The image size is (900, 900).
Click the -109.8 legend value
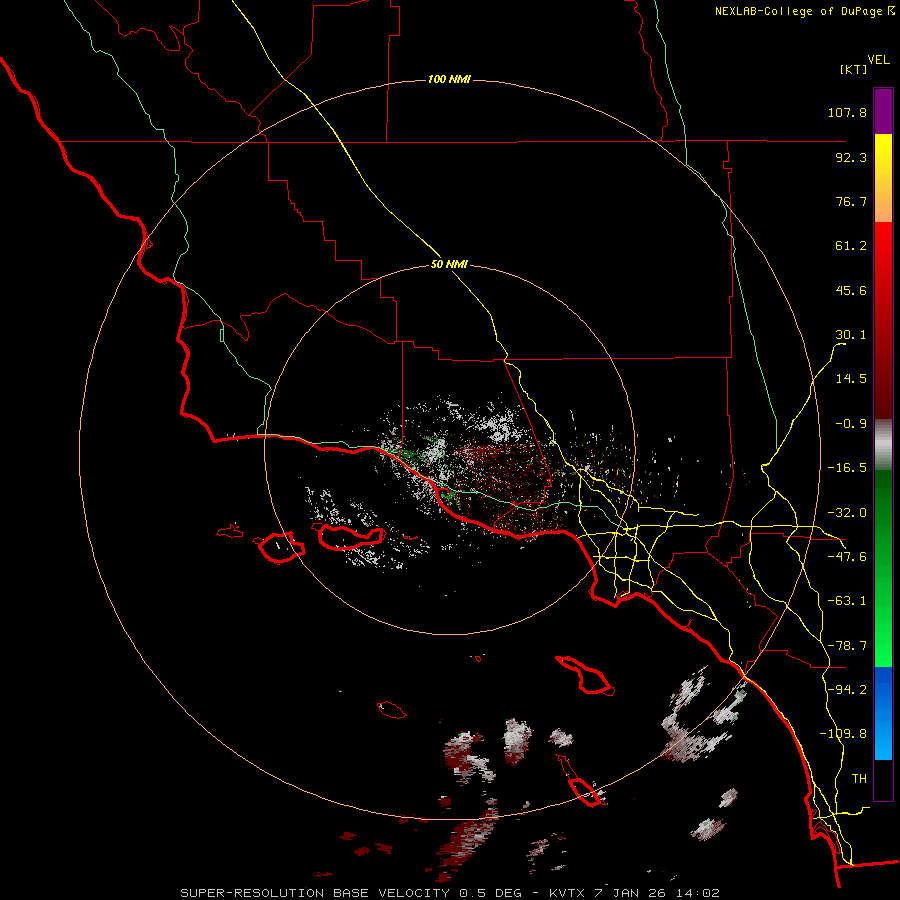[x=843, y=734]
